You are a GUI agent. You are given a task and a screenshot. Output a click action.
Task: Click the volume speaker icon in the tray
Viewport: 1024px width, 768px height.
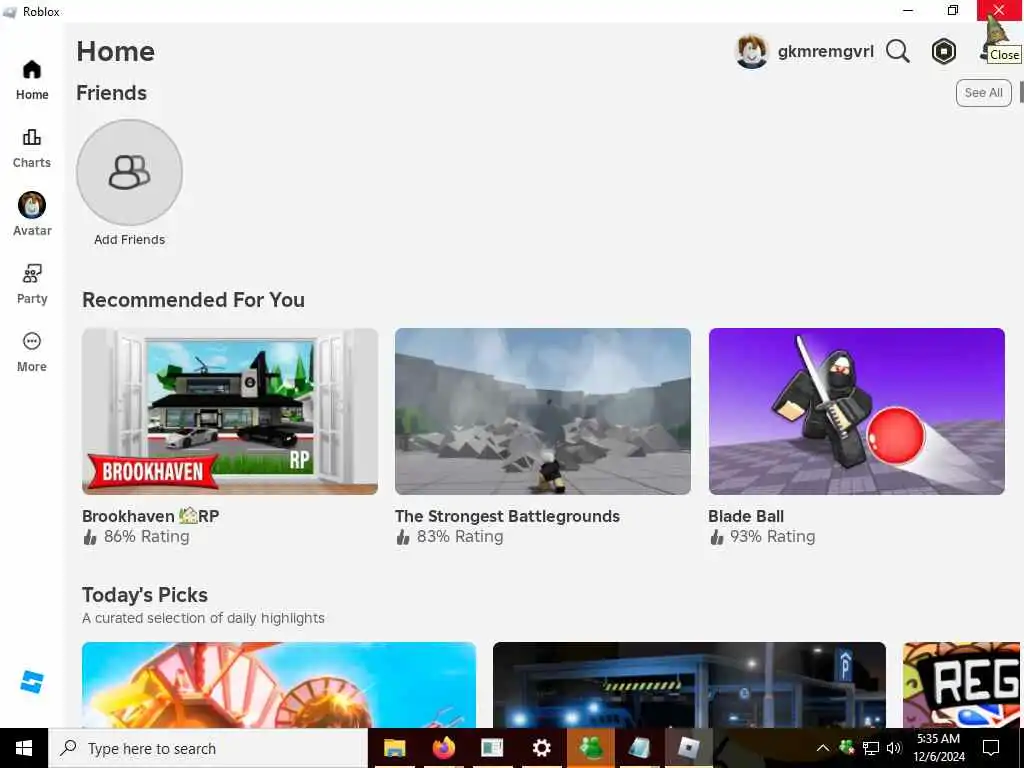[x=894, y=748]
